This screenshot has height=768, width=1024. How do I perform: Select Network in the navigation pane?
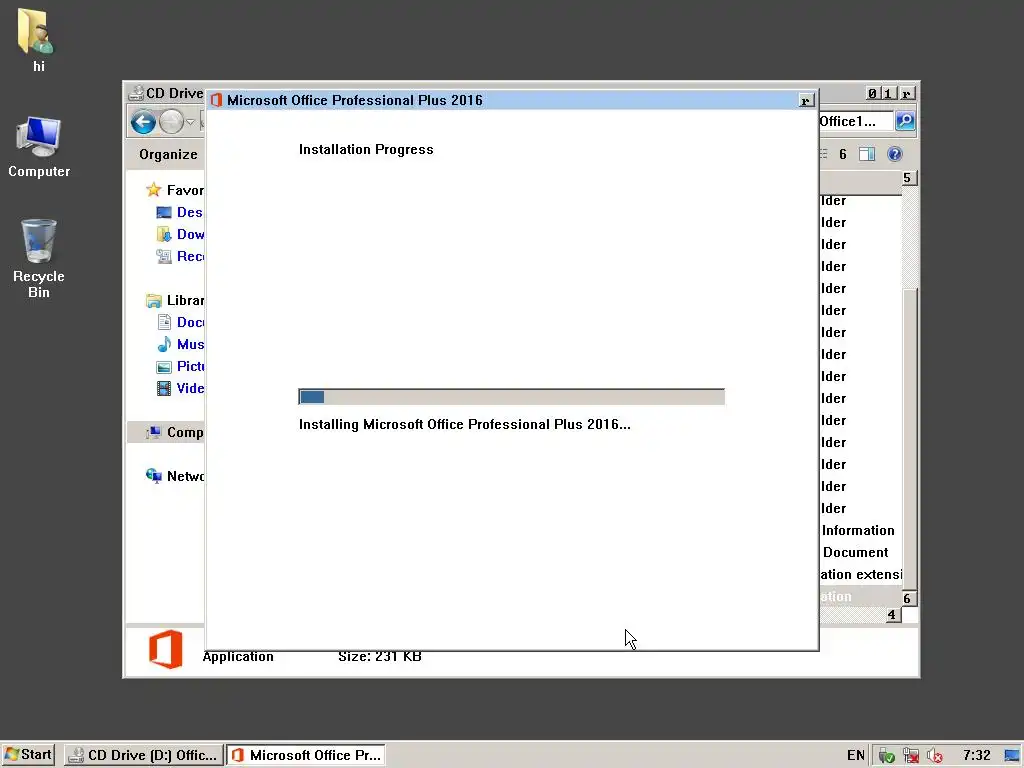(x=174, y=476)
